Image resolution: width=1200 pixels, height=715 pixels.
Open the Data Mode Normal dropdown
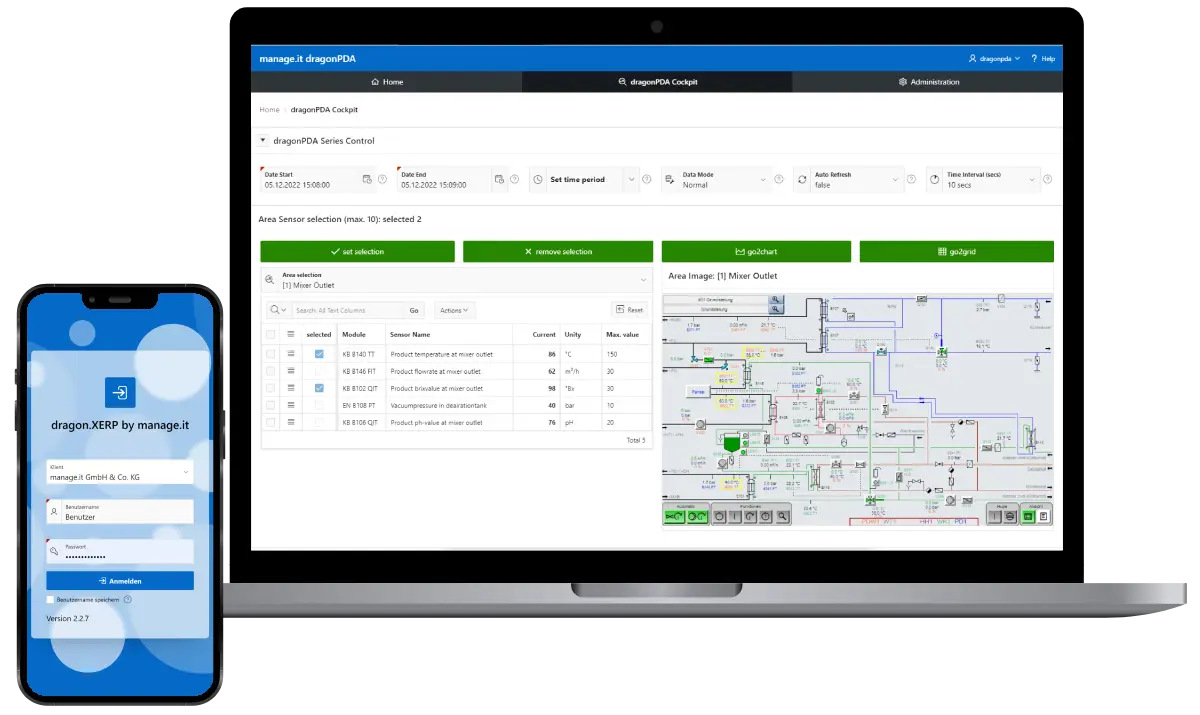coord(764,180)
